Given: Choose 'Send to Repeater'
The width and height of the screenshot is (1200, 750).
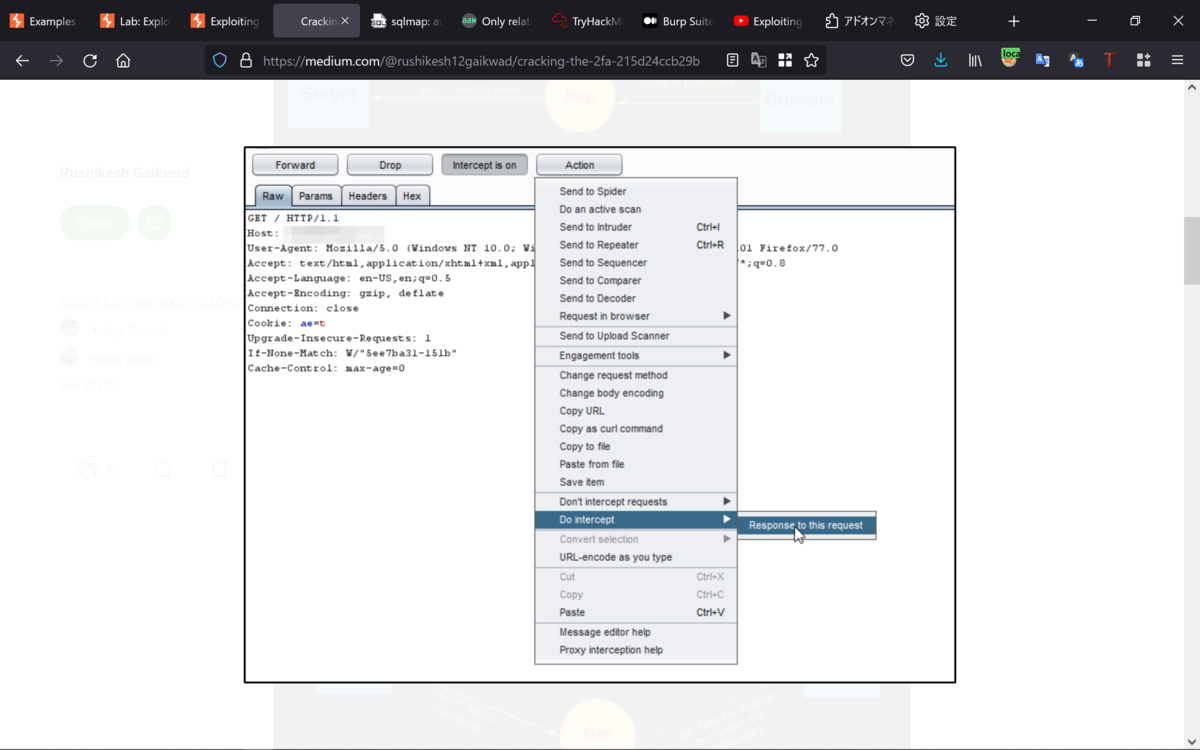Looking at the screenshot, I should click(x=636, y=245).
